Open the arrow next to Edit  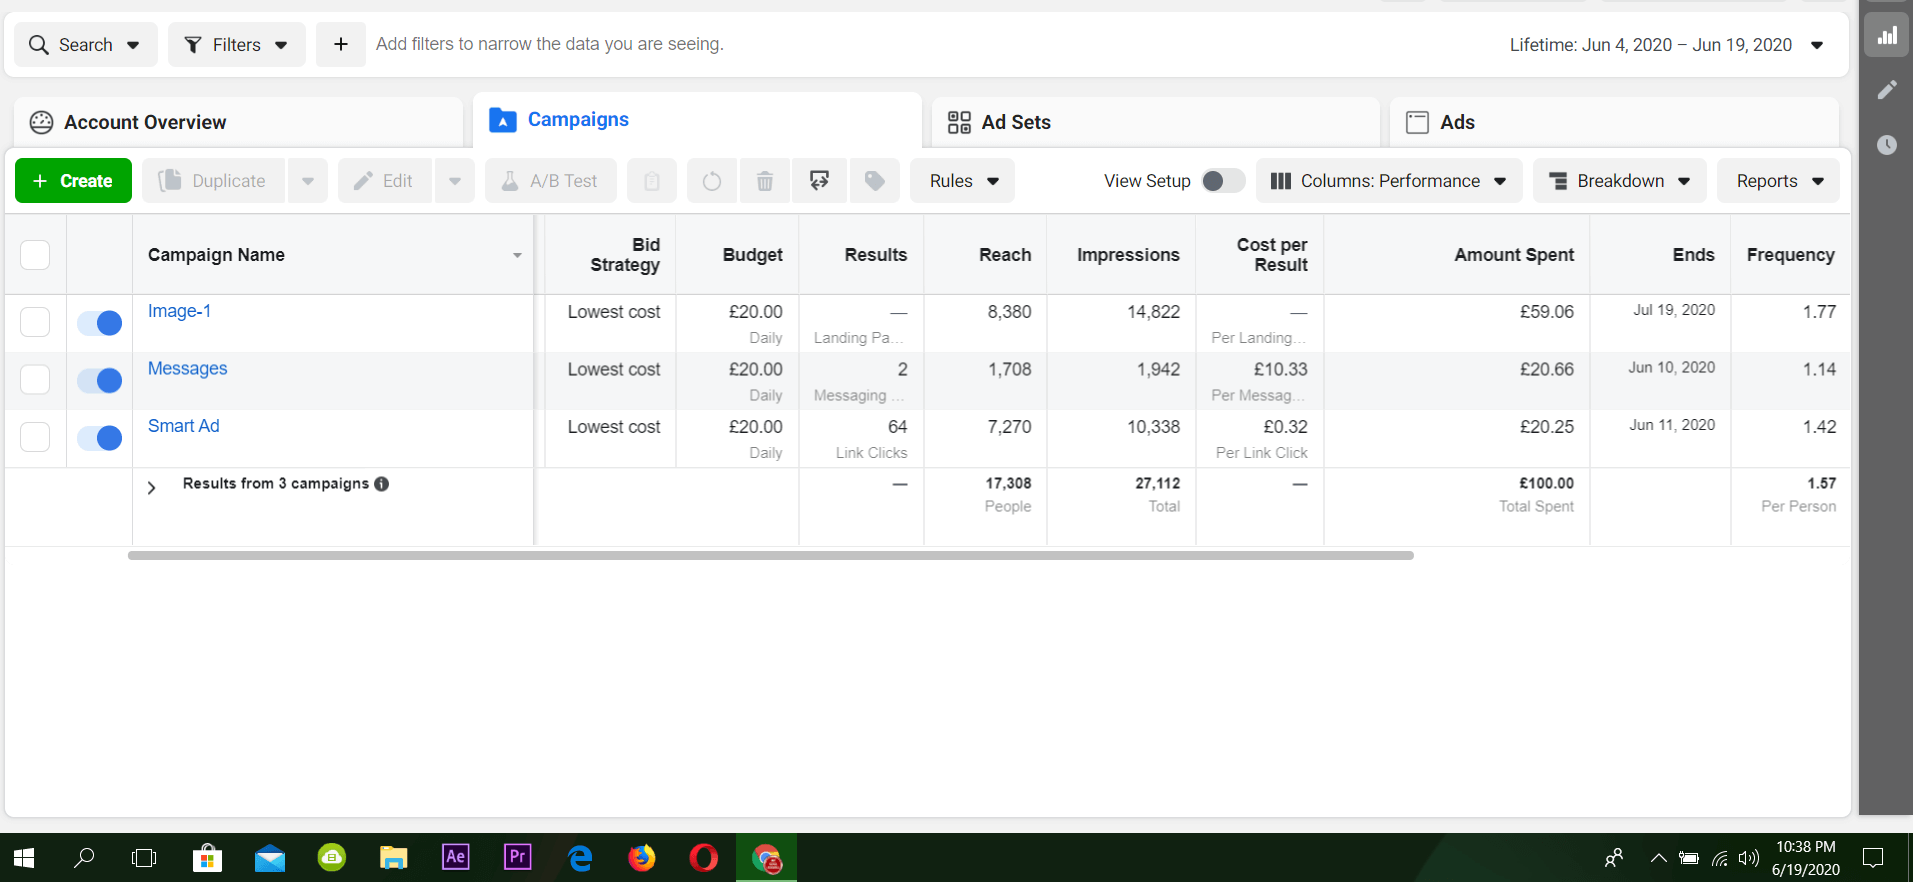pyautogui.click(x=455, y=181)
